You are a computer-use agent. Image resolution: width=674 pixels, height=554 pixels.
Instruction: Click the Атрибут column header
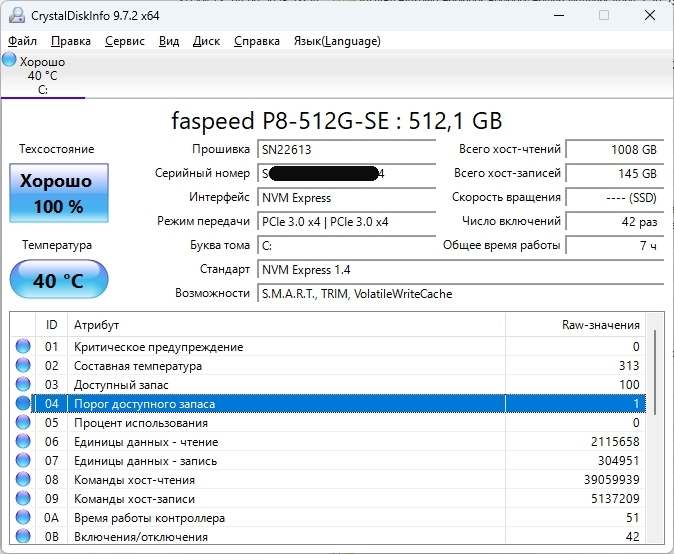pos(96,325)
